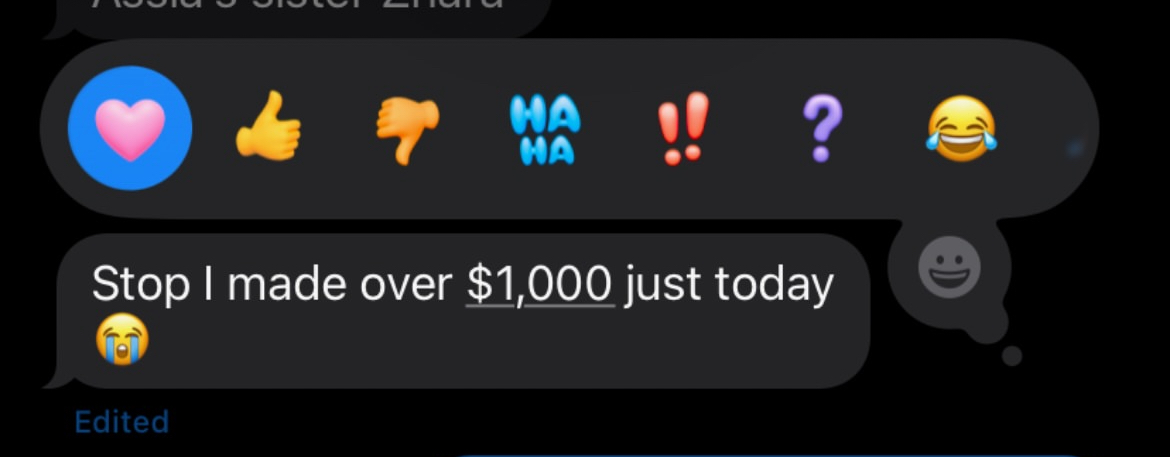Open the gray smiley emoji picker

(x=949, y=267)
